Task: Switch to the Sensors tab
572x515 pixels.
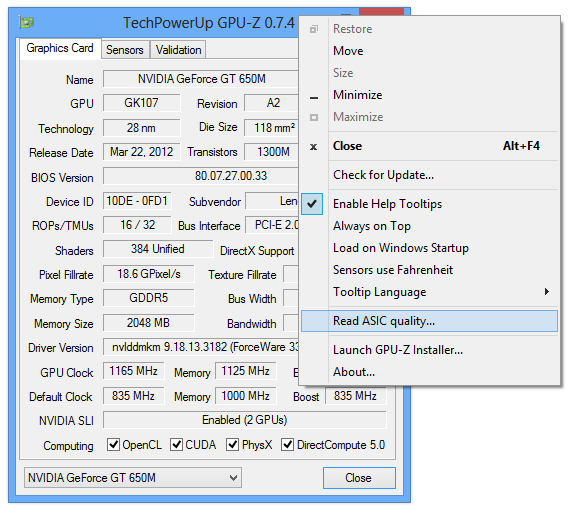Action: [125, 50]
